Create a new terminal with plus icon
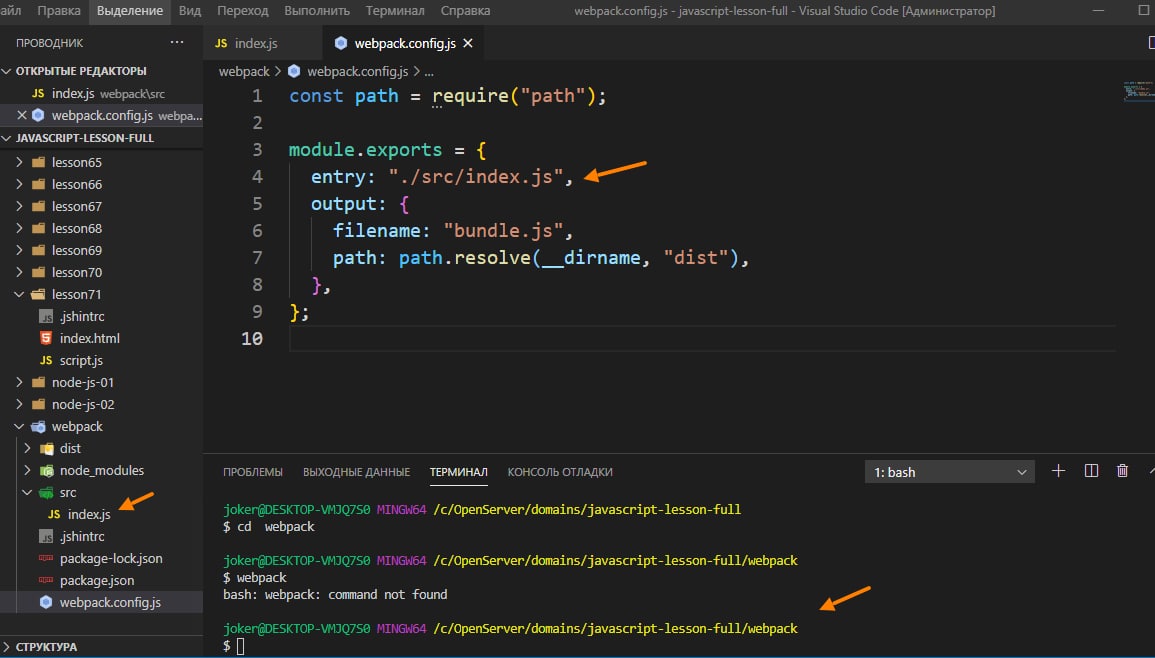This screenshot has width=1155, height=658. pyautogui.click(x=1059, y=471)
